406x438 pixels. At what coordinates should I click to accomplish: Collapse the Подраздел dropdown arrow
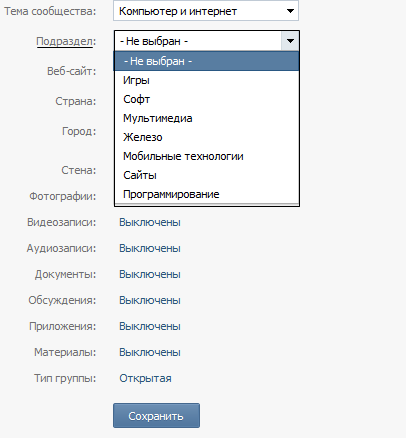[x=290, y=41]
